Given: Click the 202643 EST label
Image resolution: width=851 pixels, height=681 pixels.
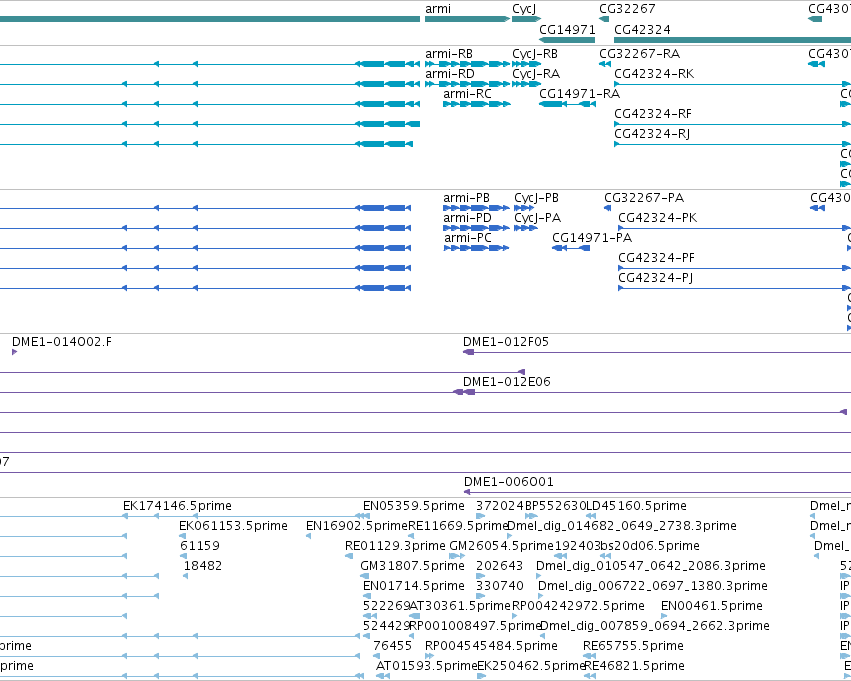Looking at the screenshot, I should [x=499, y=567].
